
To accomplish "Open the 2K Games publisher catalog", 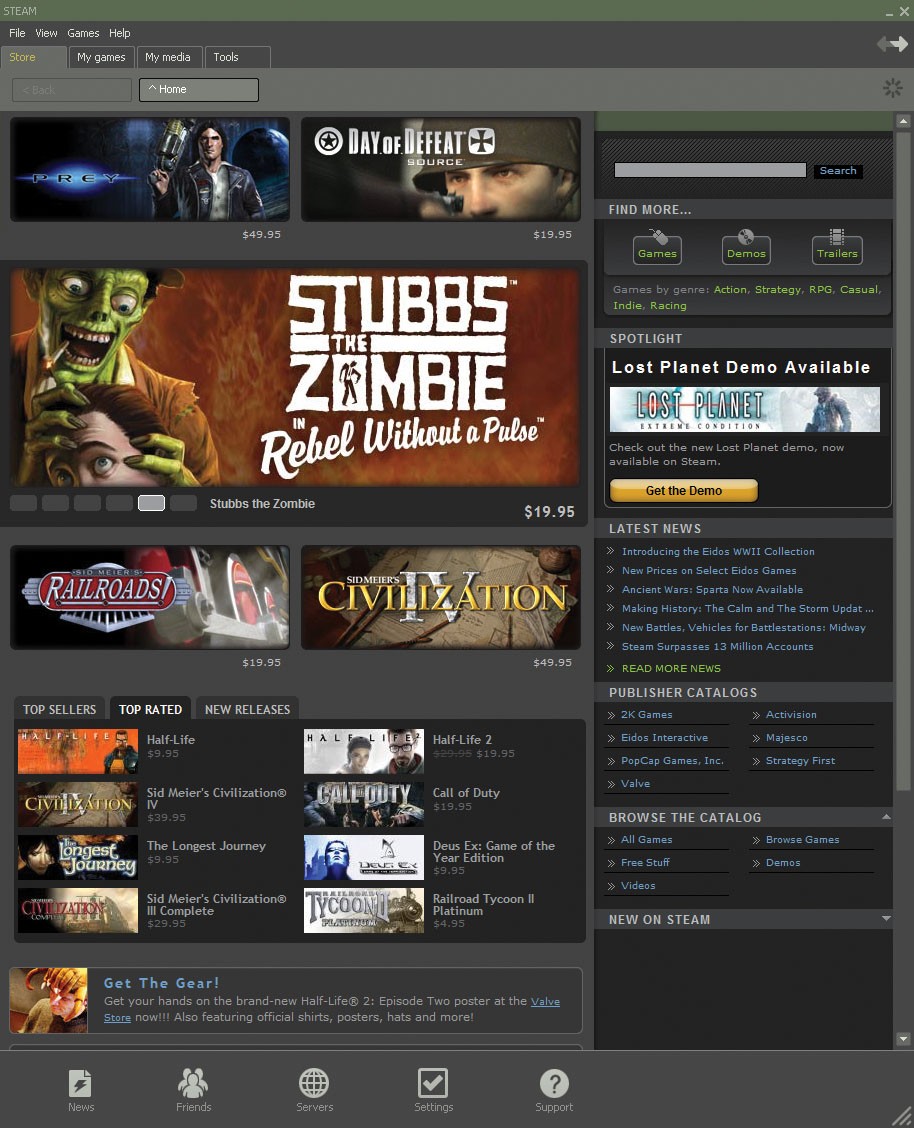I will coord(646,714).
